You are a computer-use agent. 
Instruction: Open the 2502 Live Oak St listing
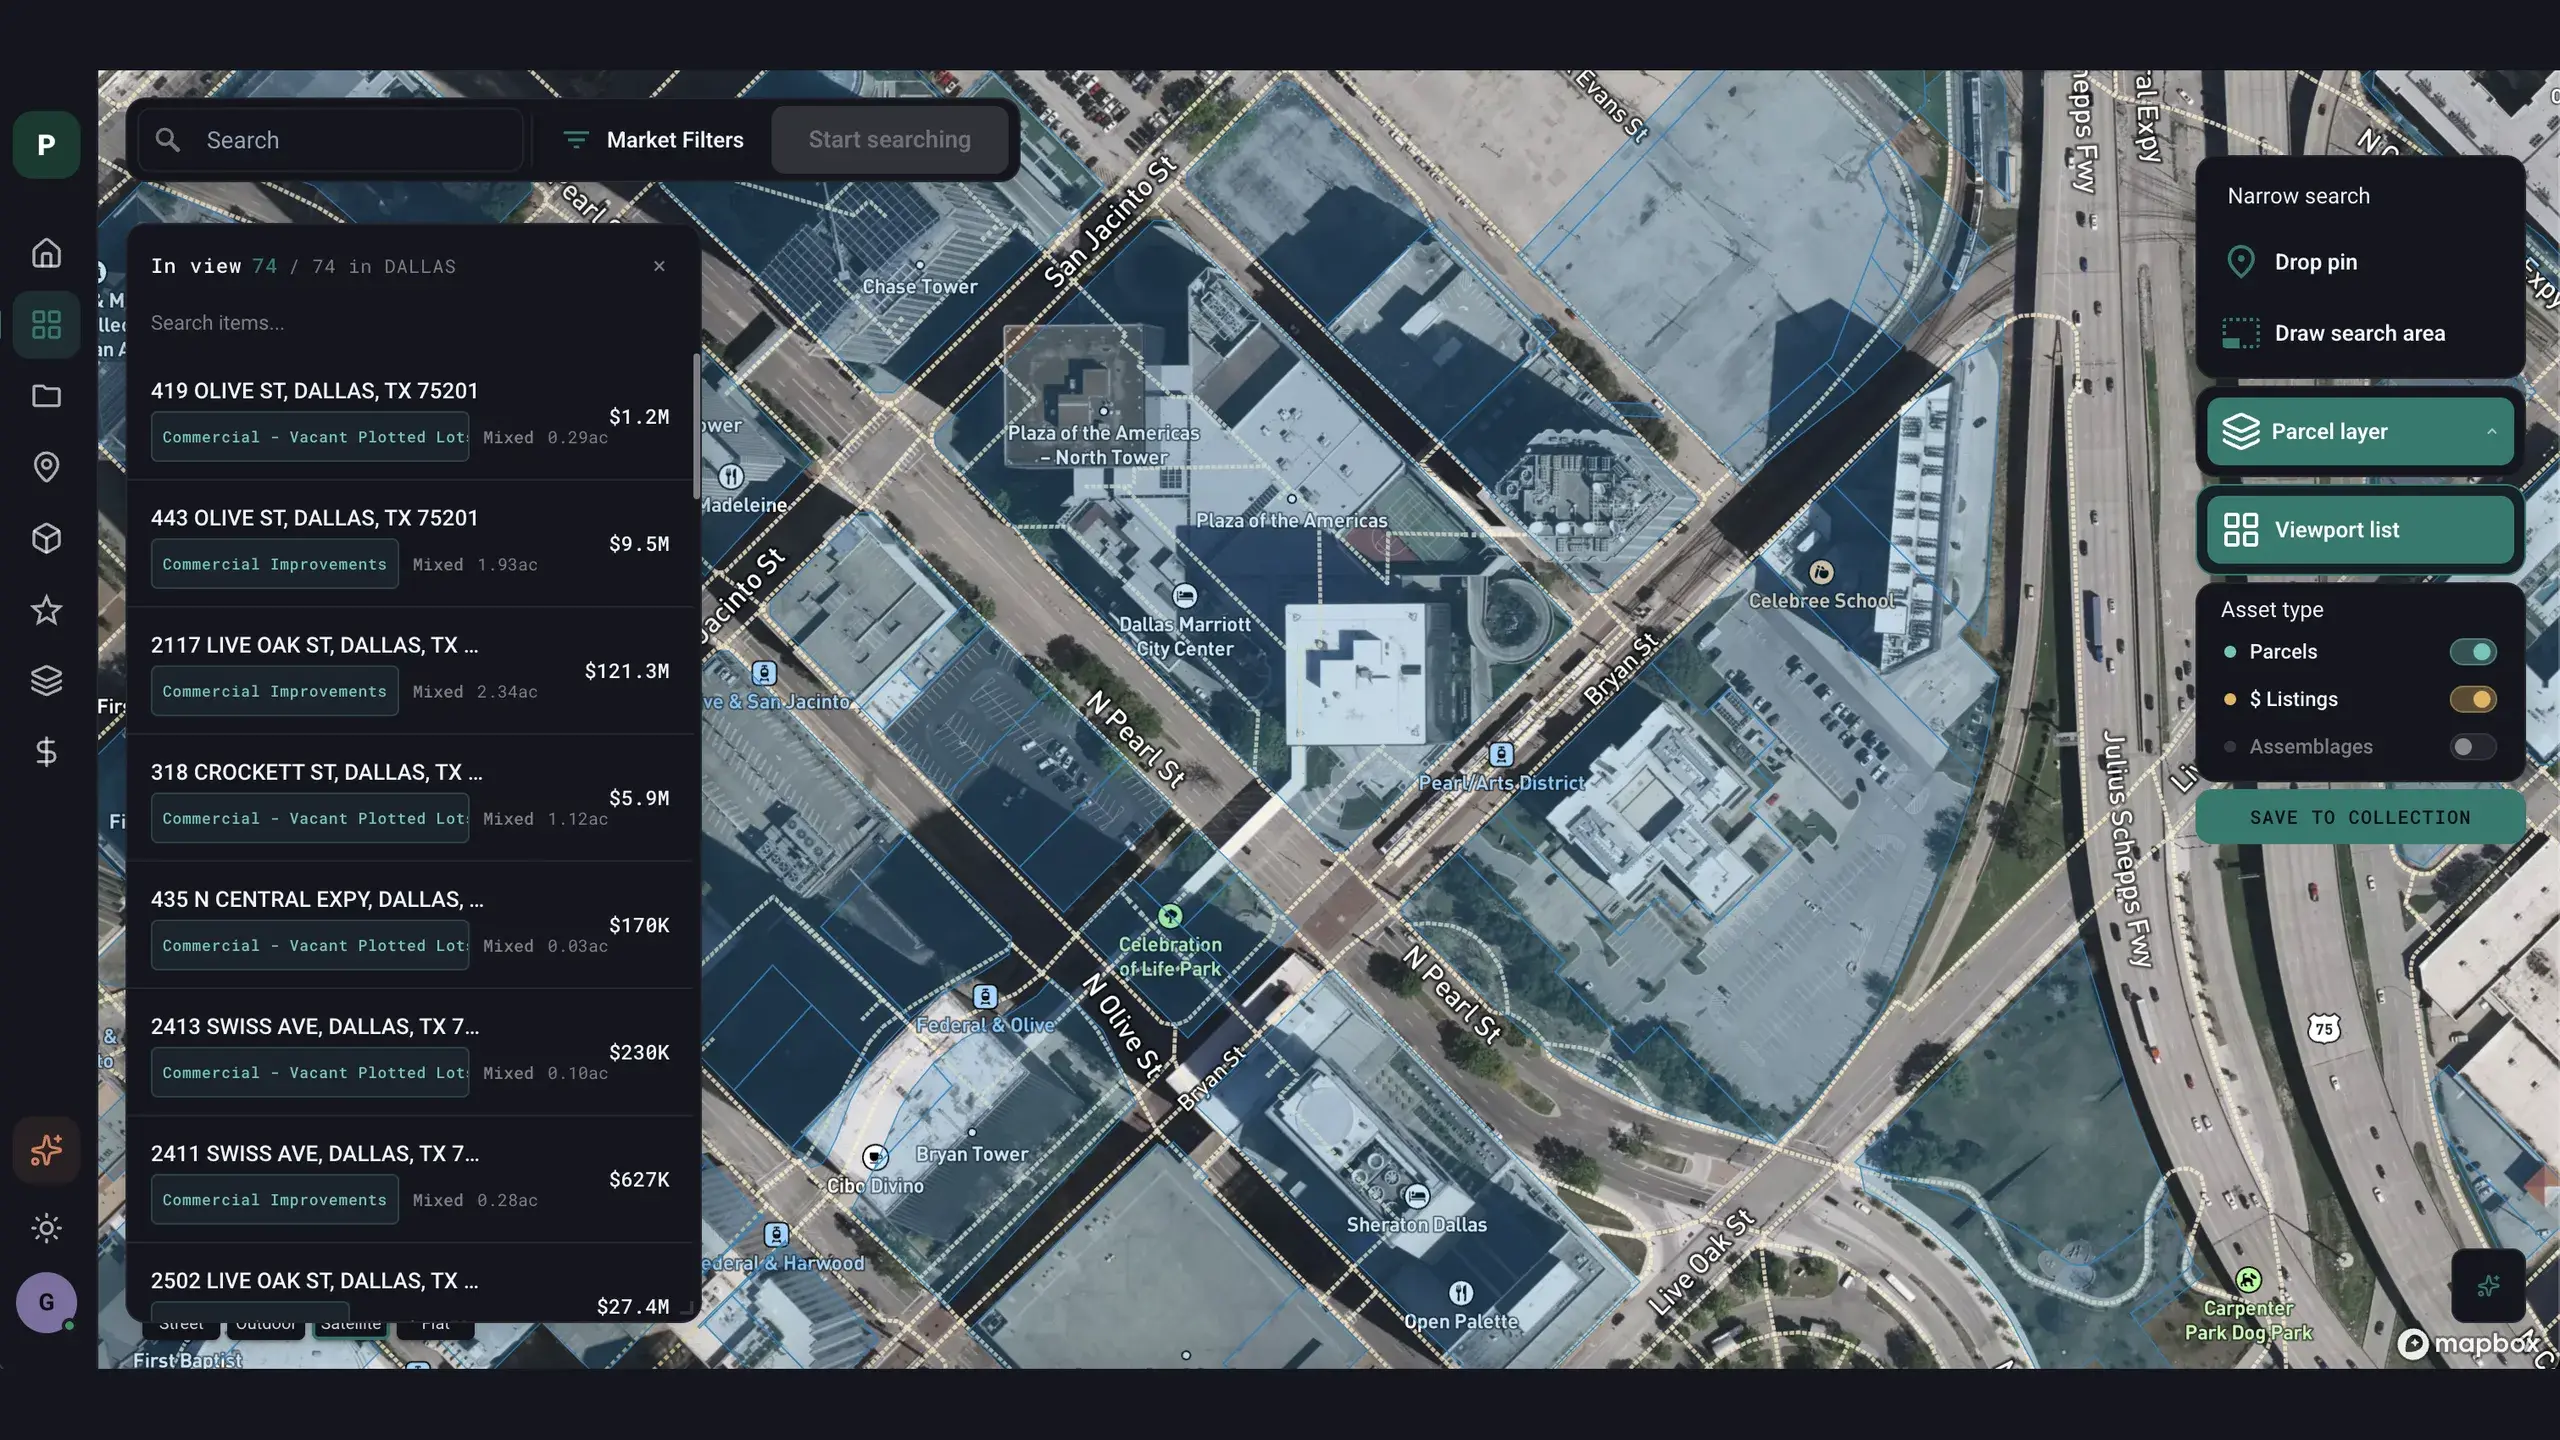pos(410,1283)
